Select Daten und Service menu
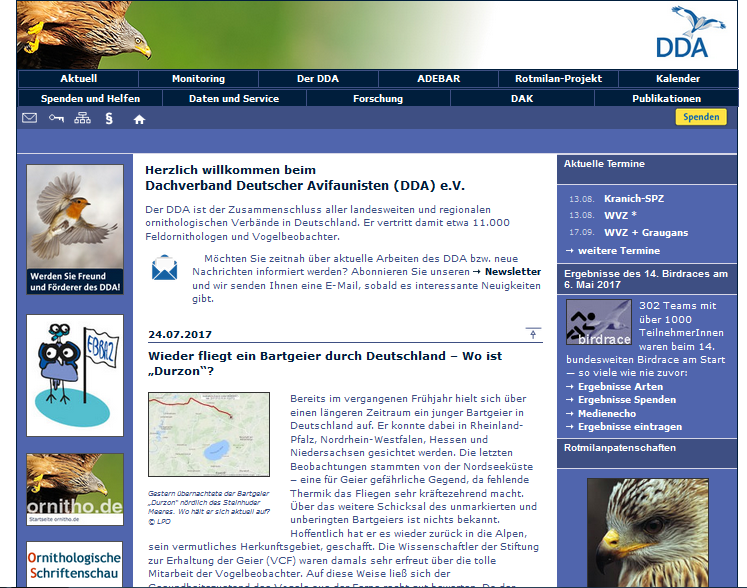 tap(234, 99)
